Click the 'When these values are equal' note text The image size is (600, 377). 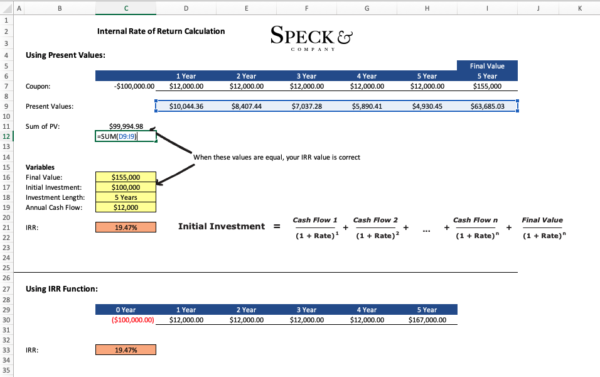coord(276,157)
